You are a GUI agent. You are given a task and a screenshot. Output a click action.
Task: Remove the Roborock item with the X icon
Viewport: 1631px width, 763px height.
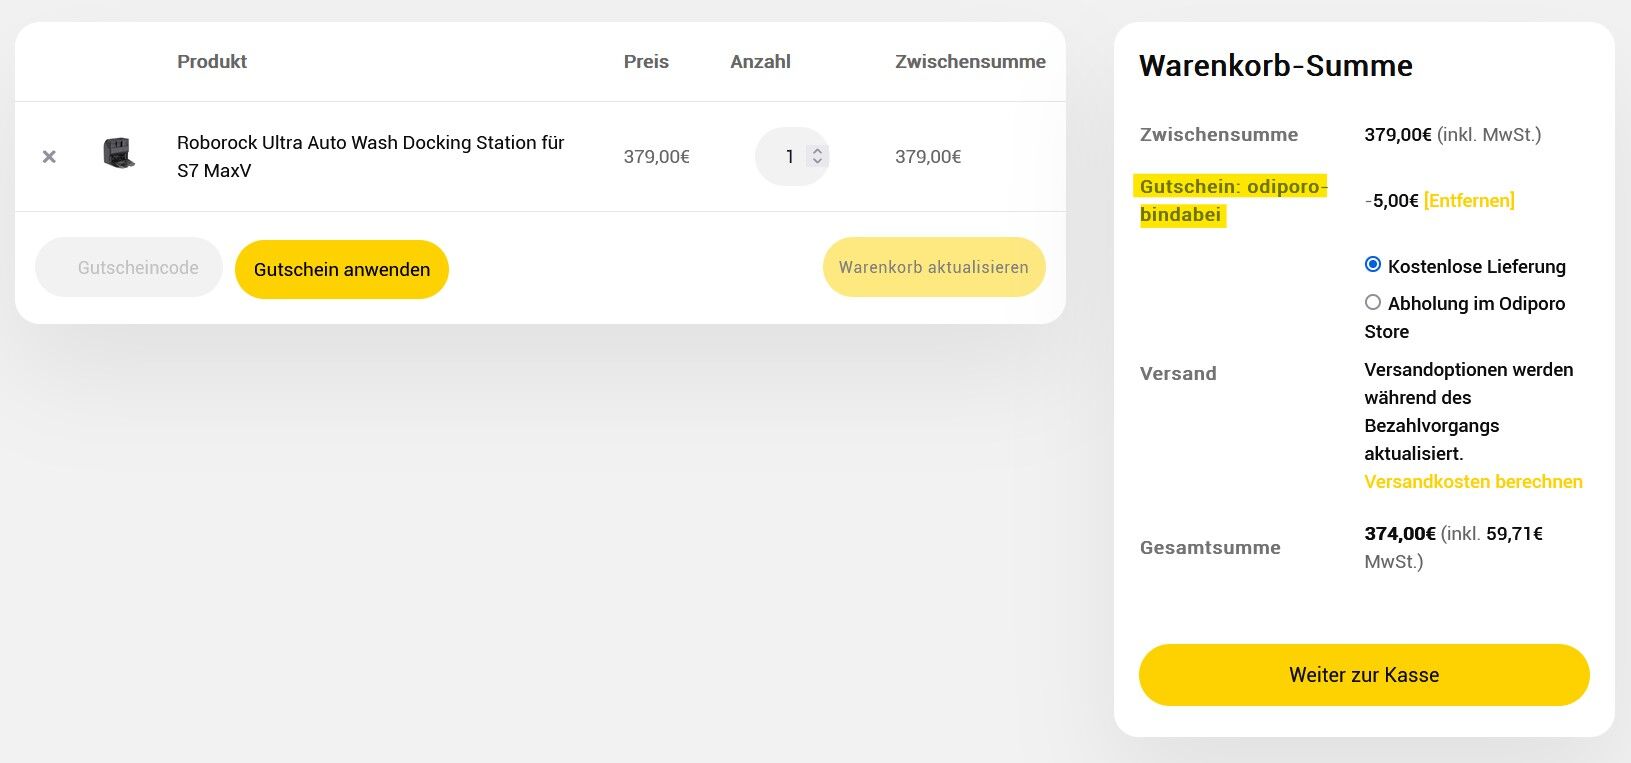click(49, 157)
